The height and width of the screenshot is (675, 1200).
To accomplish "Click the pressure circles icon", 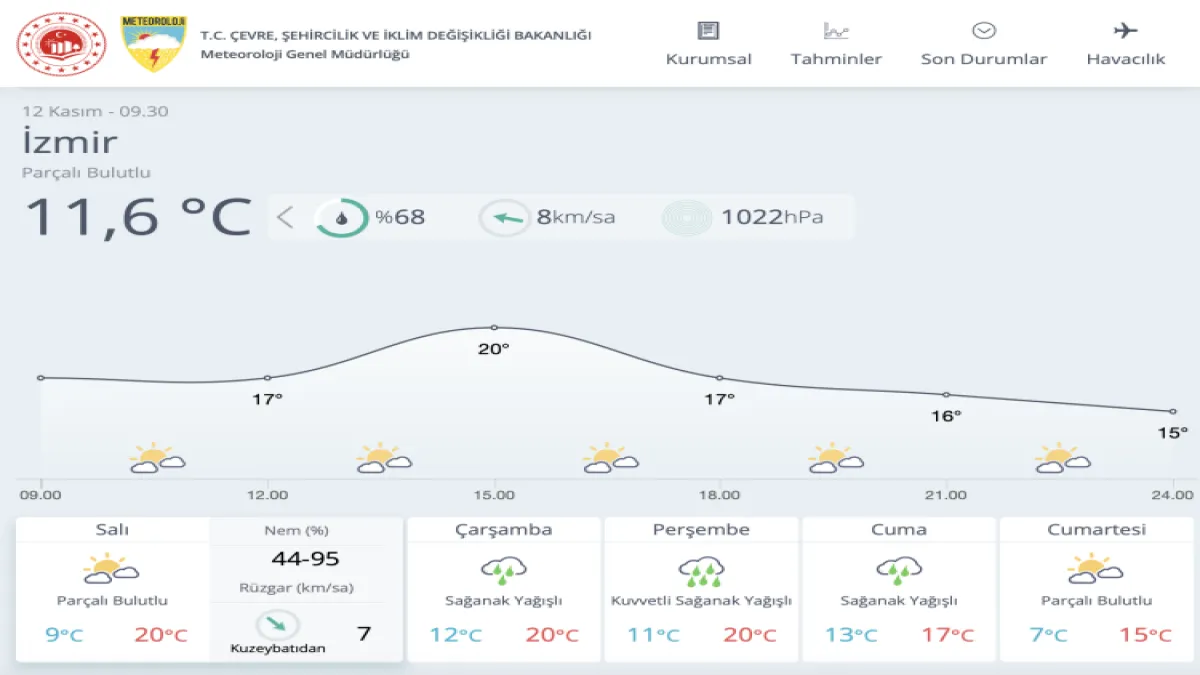I will (687, 217).
